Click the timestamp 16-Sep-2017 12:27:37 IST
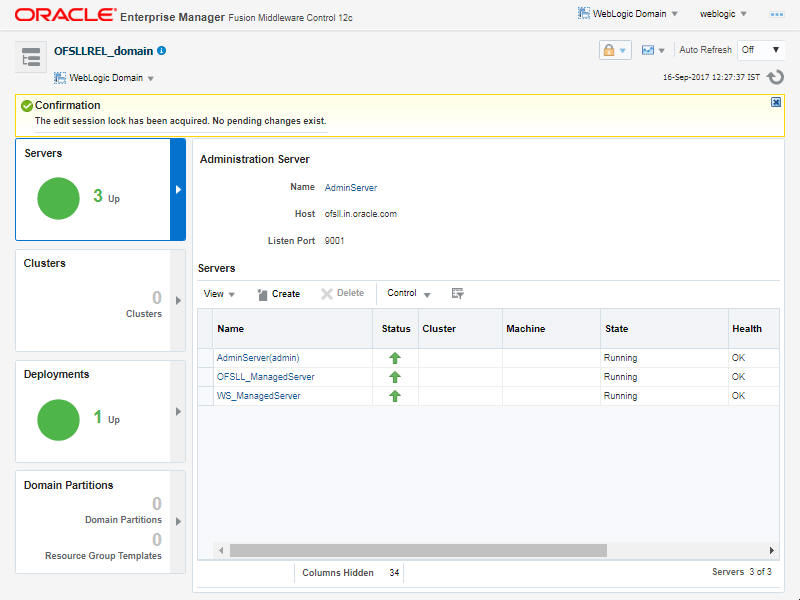 pyautogui.click(x=711, y=77)
